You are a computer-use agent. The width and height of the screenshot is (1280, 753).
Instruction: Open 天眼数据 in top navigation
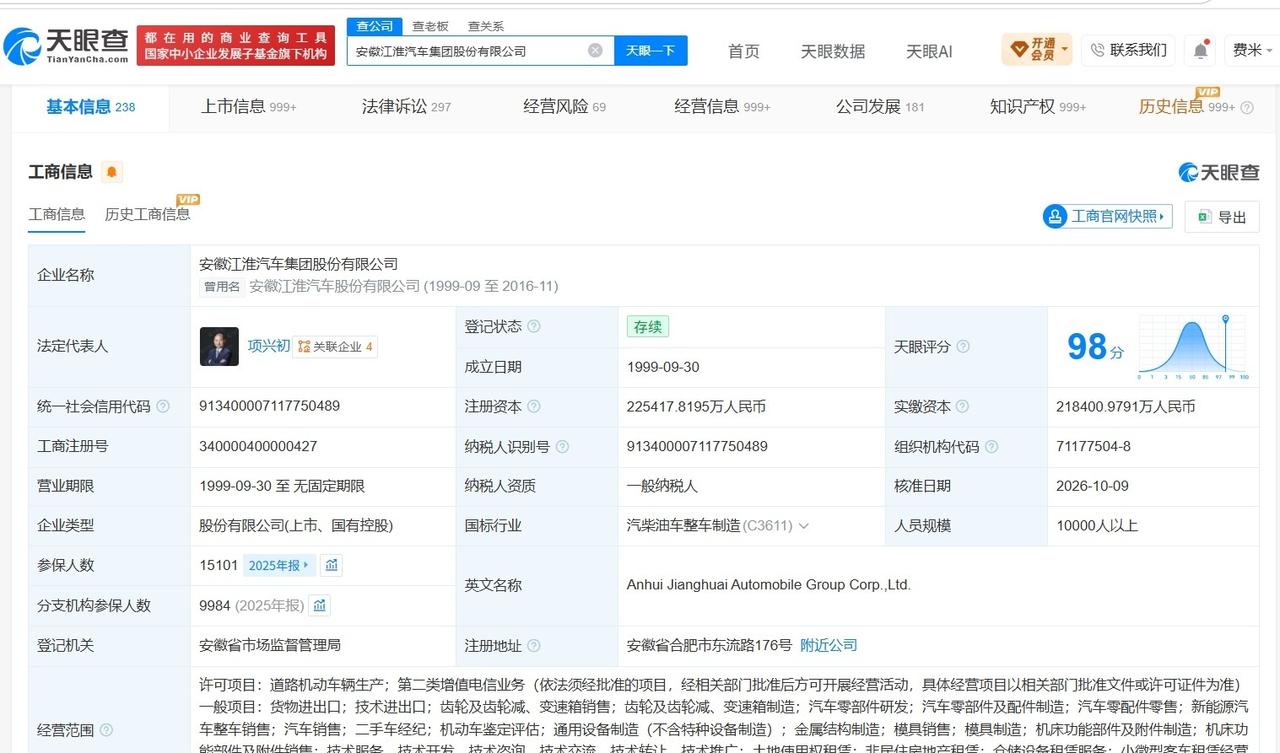tap(833, 51)
